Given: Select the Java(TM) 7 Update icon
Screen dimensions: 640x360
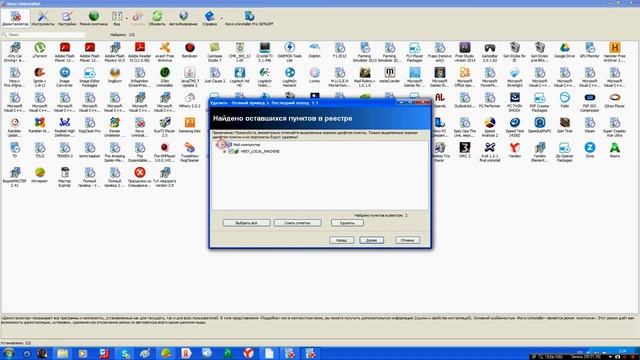Looking at the screenshot, I should [x=189, y=77].
